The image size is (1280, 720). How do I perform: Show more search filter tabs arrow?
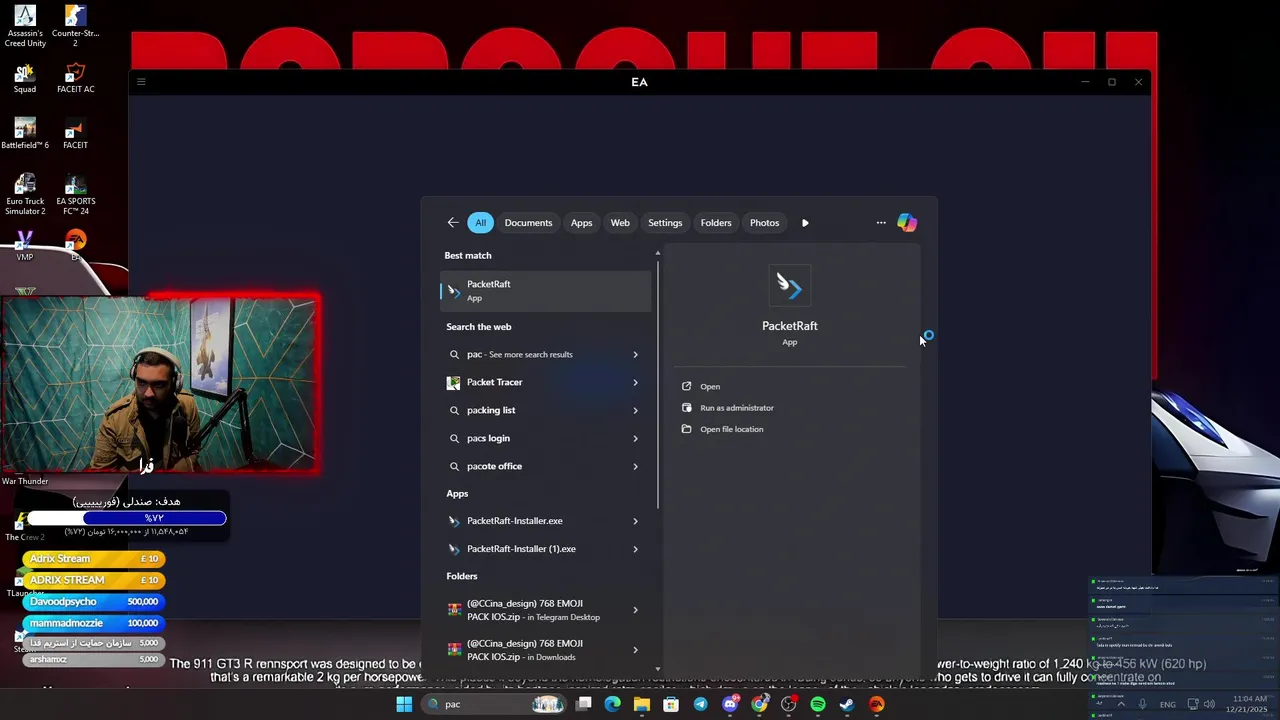pos(805,223)
